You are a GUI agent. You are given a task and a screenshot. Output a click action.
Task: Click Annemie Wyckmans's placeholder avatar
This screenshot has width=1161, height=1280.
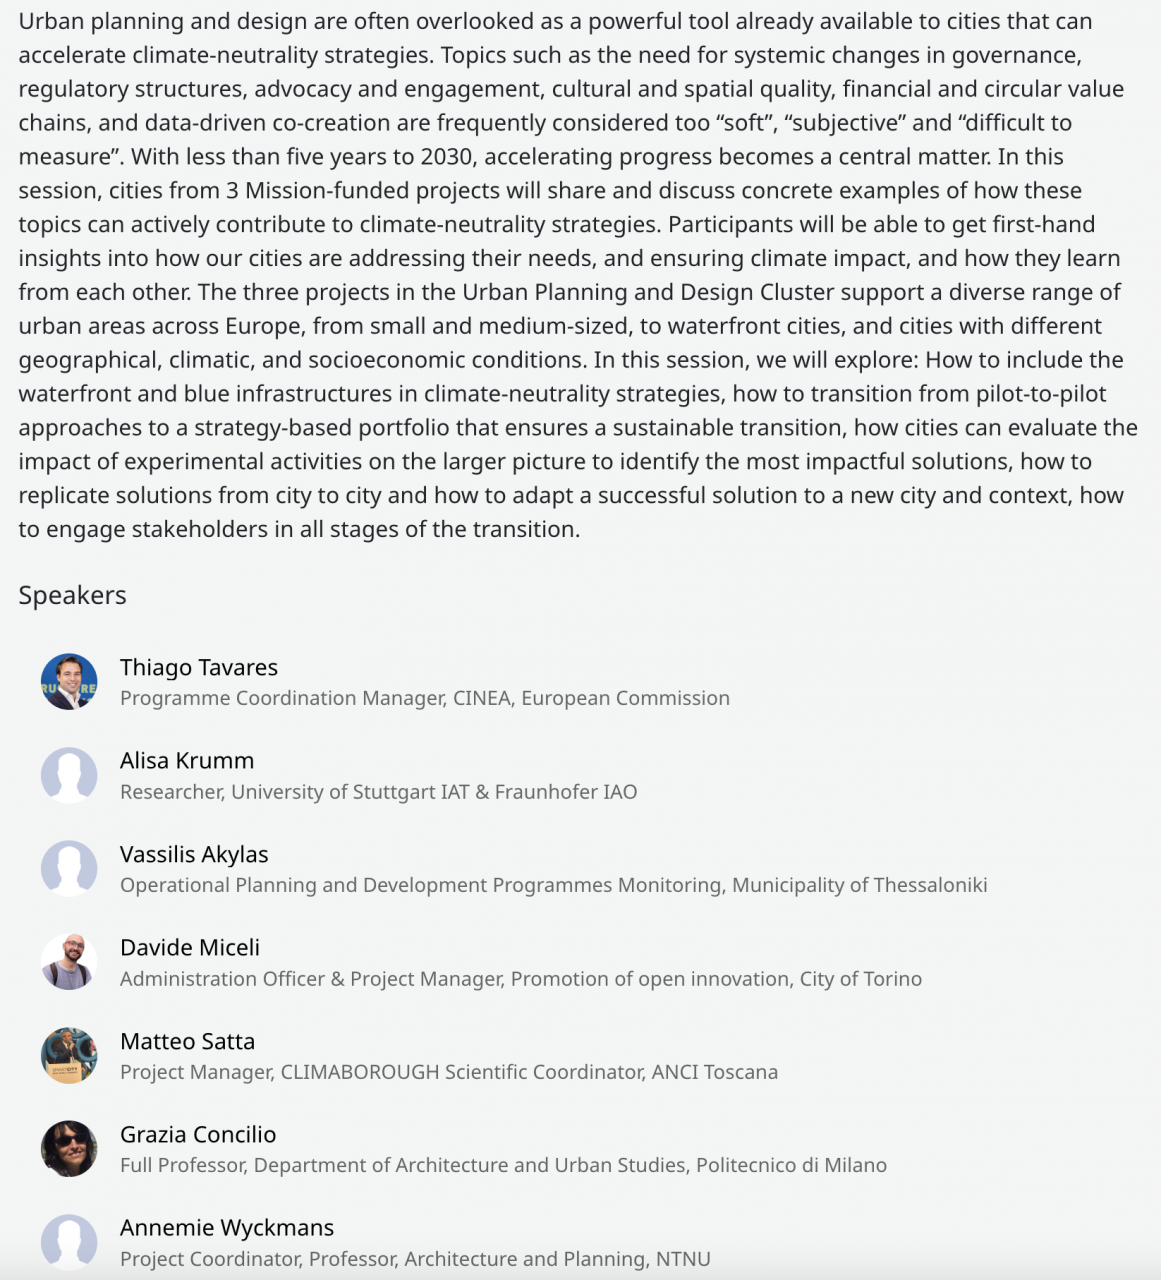(x=69, y=1241)
